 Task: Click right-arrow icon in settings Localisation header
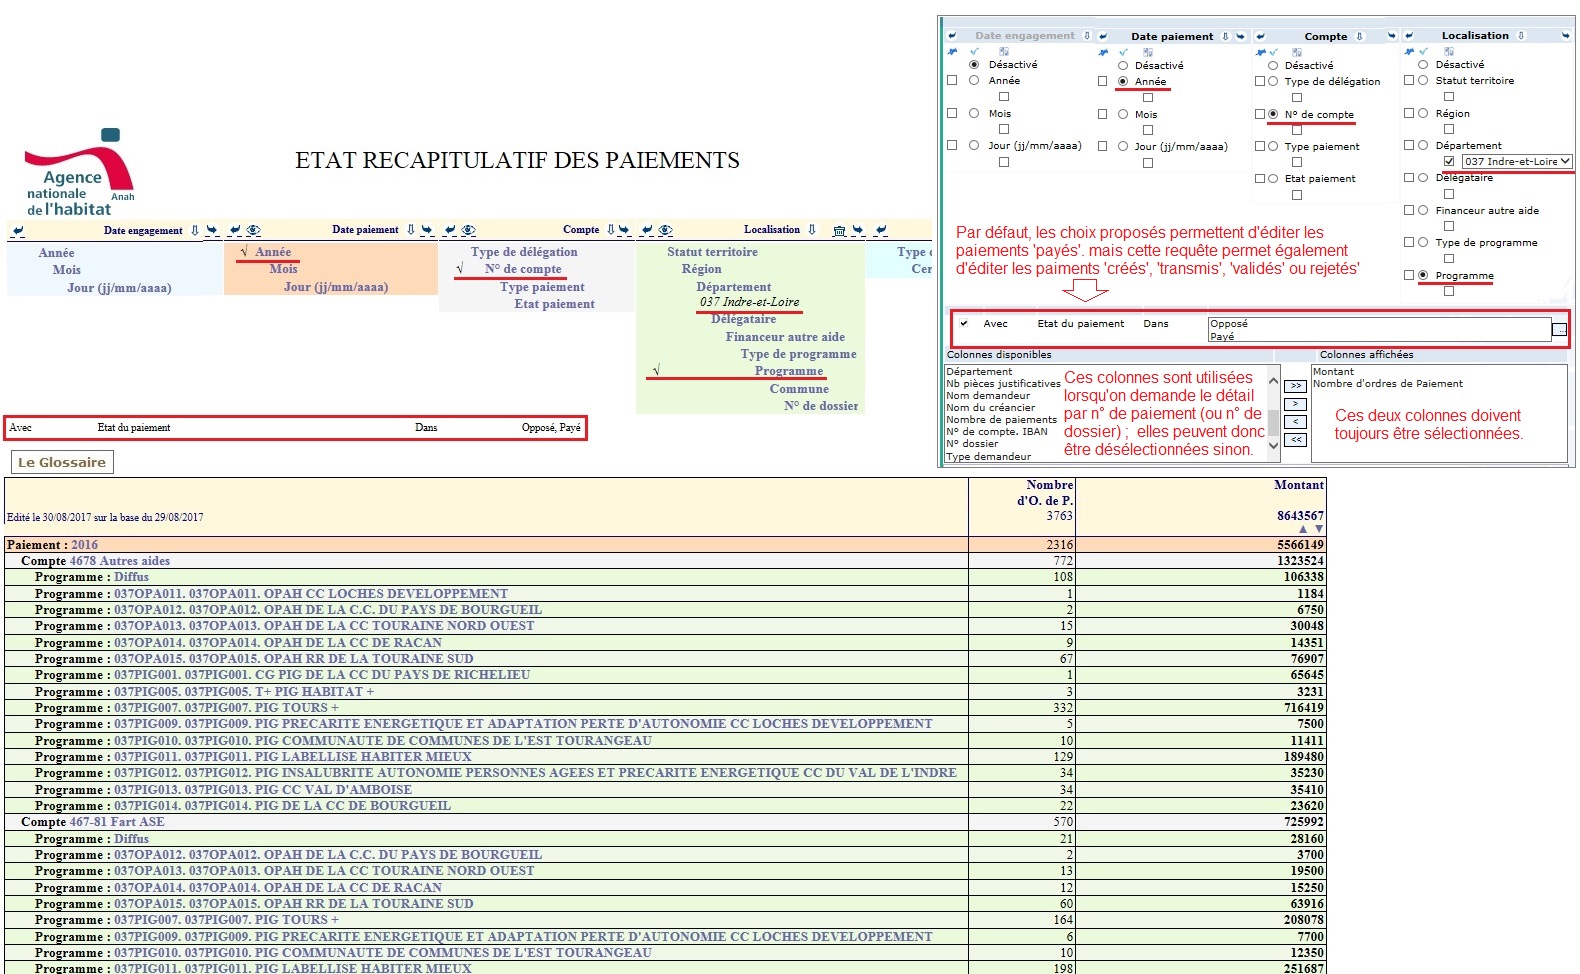tap(1566, 35)
